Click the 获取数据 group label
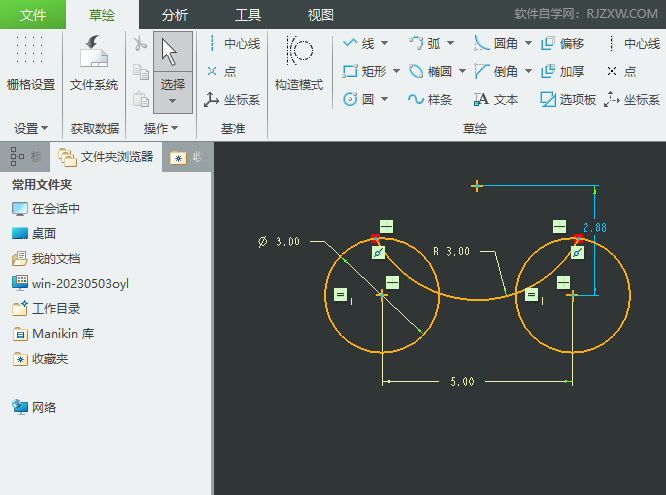Viewport: 666px width, 495px height. tap(94, 128)
